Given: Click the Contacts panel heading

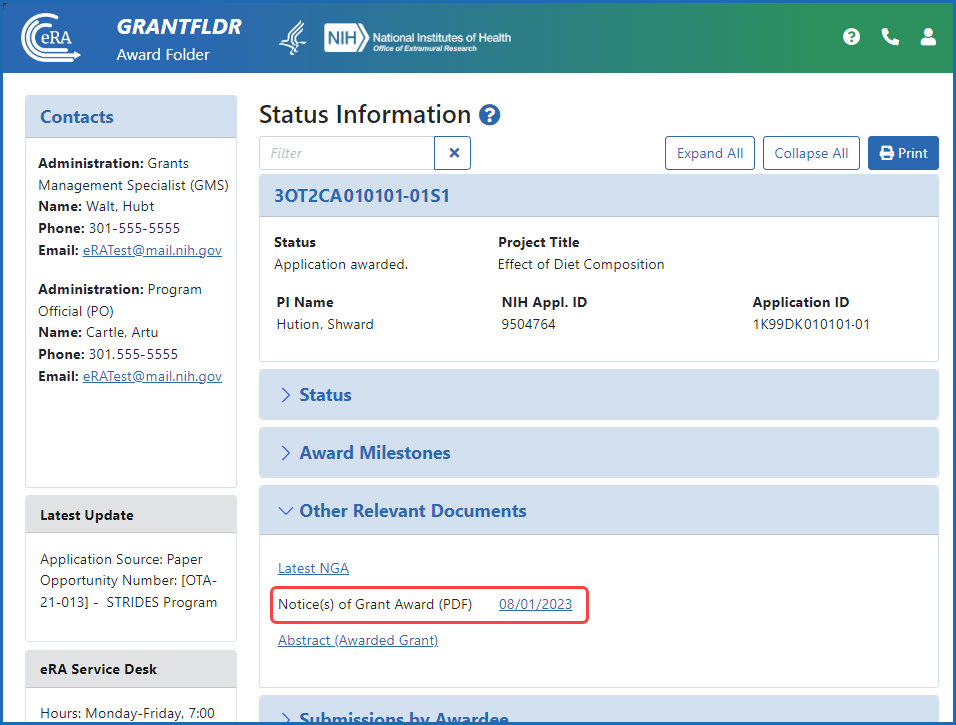Looking at the screenshot, I should [77, 116].
